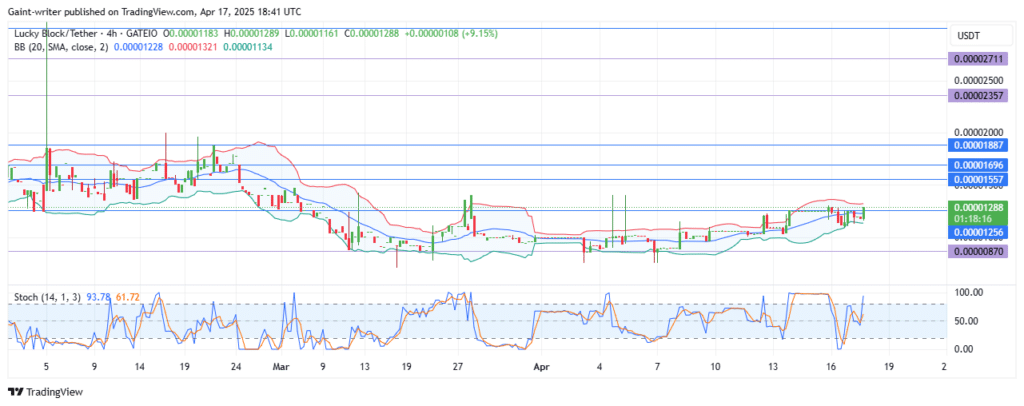Click the 5 date on time axis
This screenshot has height=406, width=1024.
pyautogui.click(x=46, y=367)
